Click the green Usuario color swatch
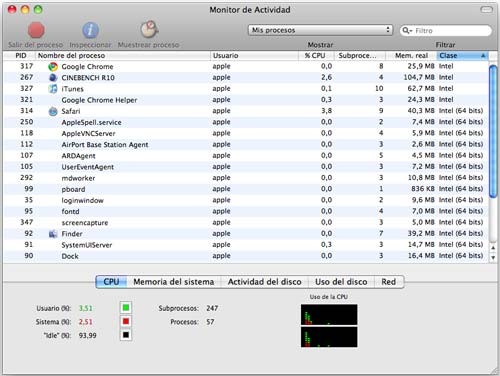500x376 pixels. pos(126,307)
